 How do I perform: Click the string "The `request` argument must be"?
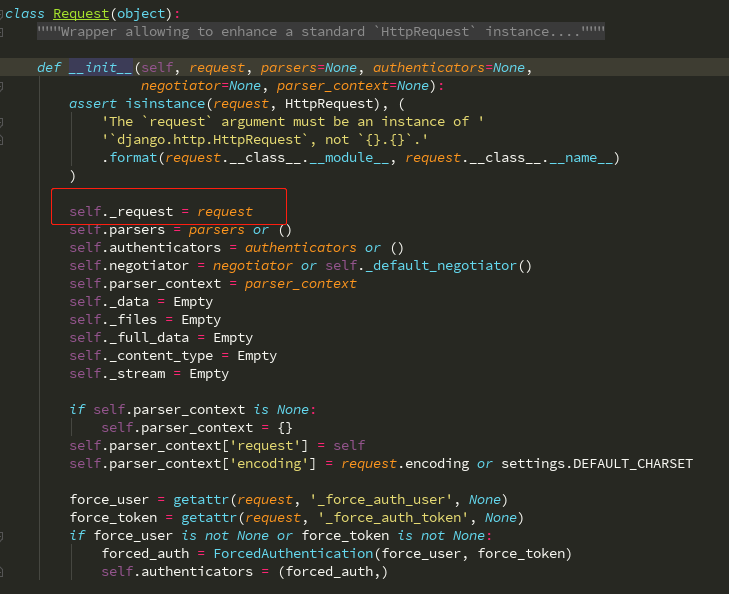[292, 122]
